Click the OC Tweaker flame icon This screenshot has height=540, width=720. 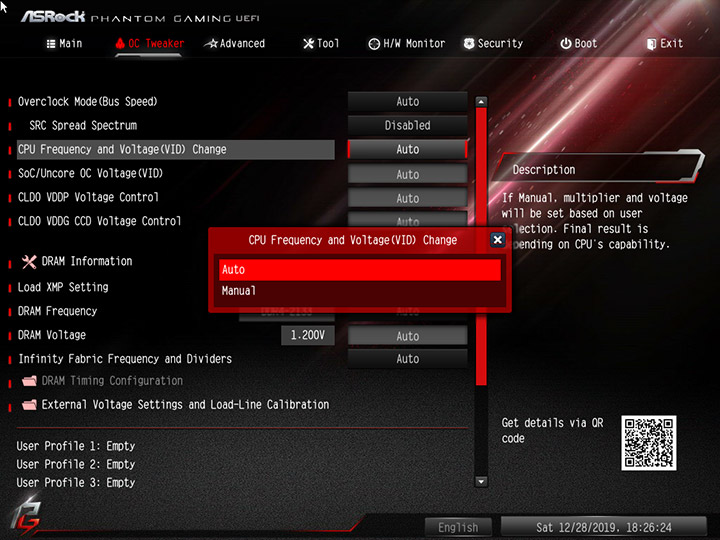click(x=120, y=43)
